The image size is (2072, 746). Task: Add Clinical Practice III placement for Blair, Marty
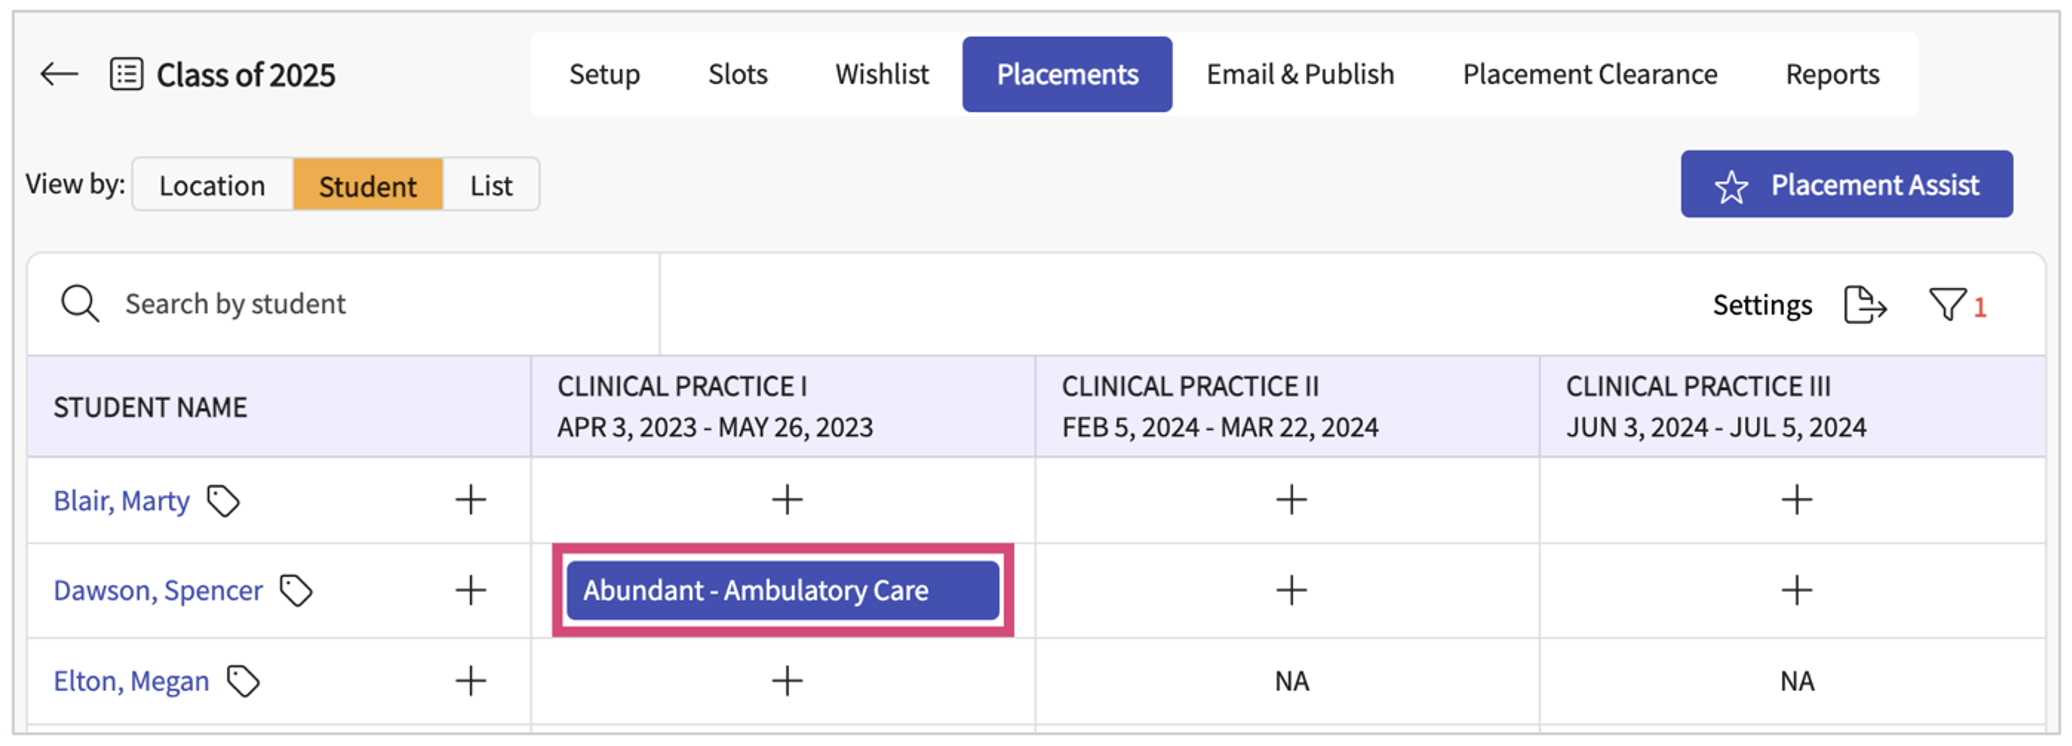(x=1796, y=500)
